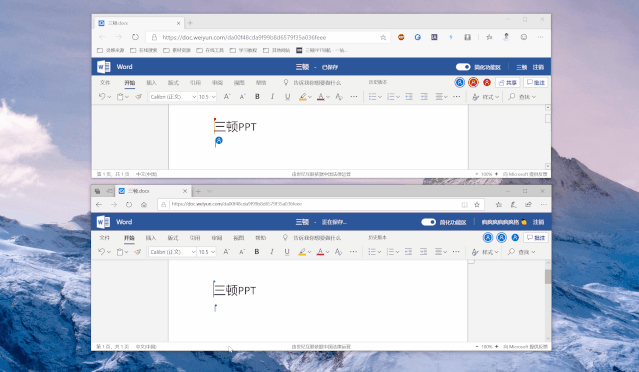Apply the red font color in top window

[x=321, y=97]
